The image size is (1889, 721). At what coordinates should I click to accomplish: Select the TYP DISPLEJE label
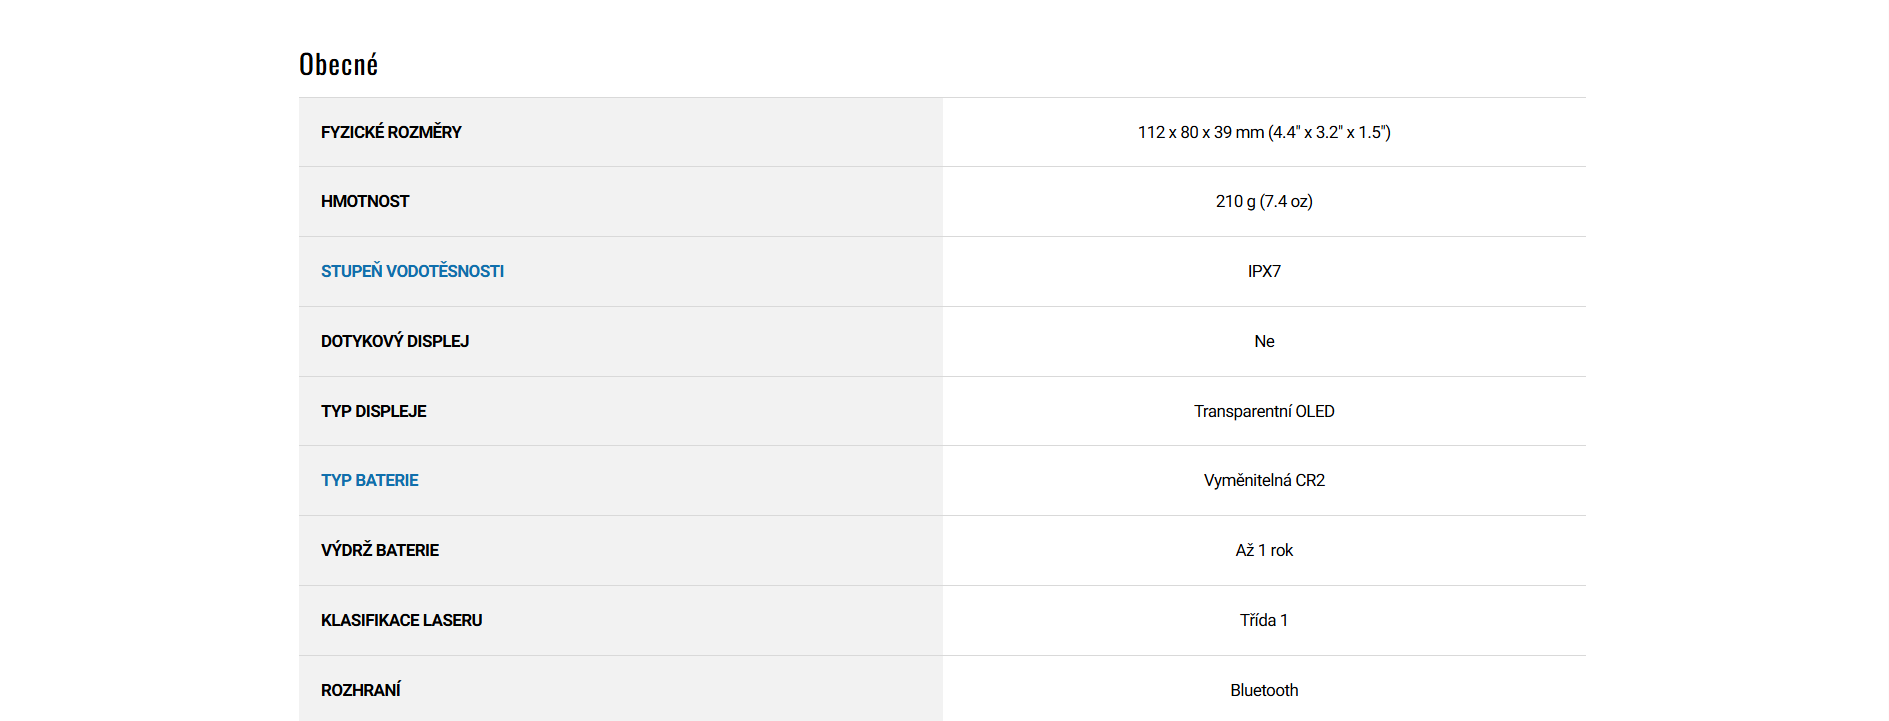[x=373, y=411]
